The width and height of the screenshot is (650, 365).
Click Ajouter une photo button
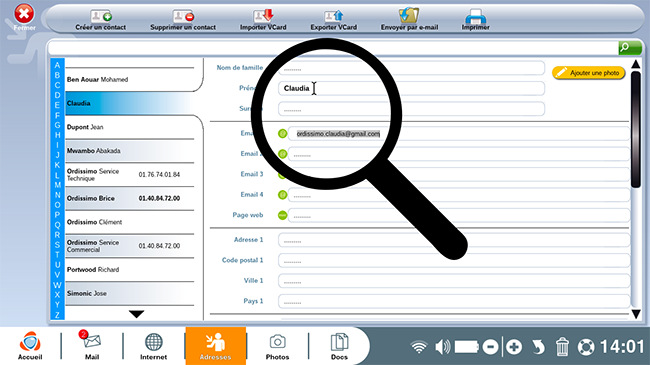coord(589,73)
